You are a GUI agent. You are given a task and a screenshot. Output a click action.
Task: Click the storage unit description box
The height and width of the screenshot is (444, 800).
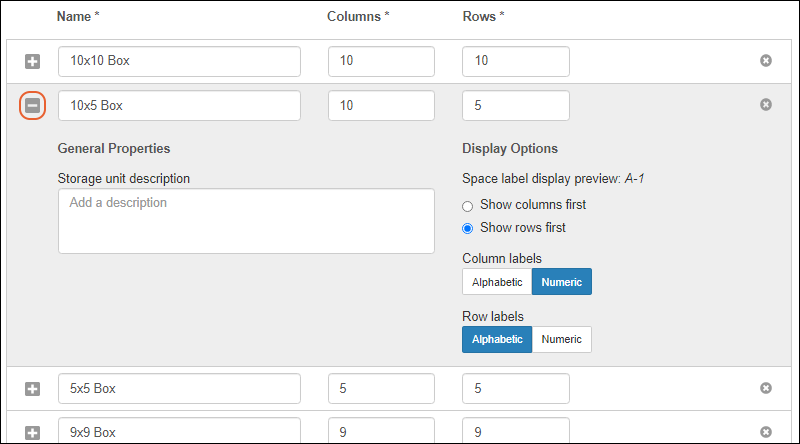point(246,220)
